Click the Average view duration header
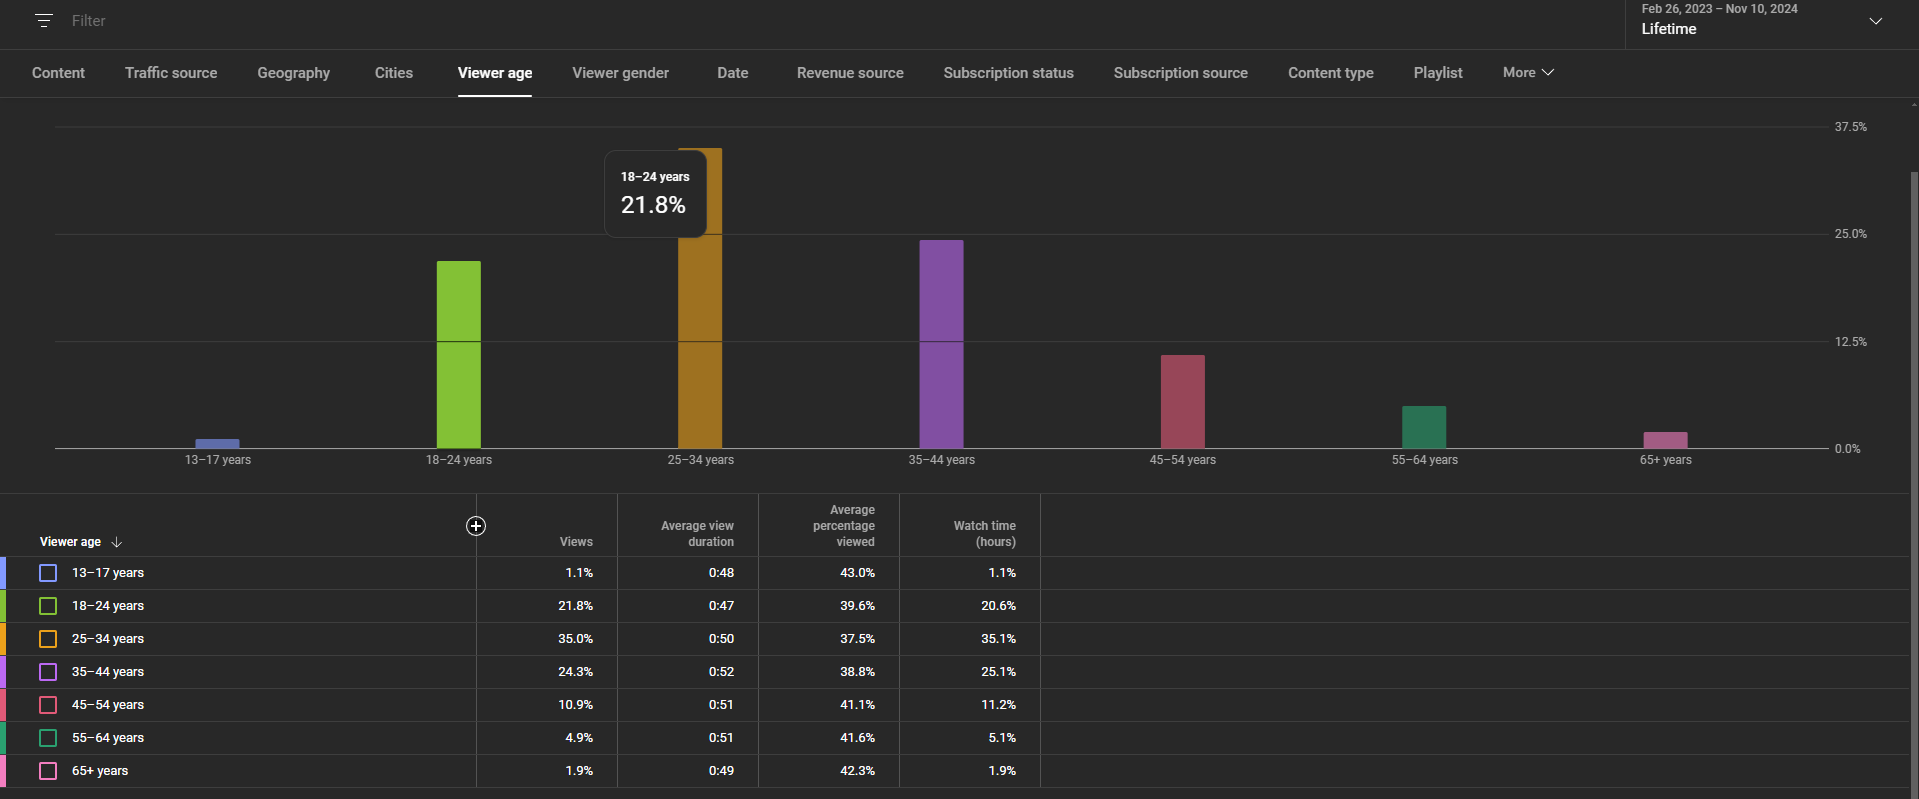1919x799 pixels. pyautogui.click(x=697, y=534)
